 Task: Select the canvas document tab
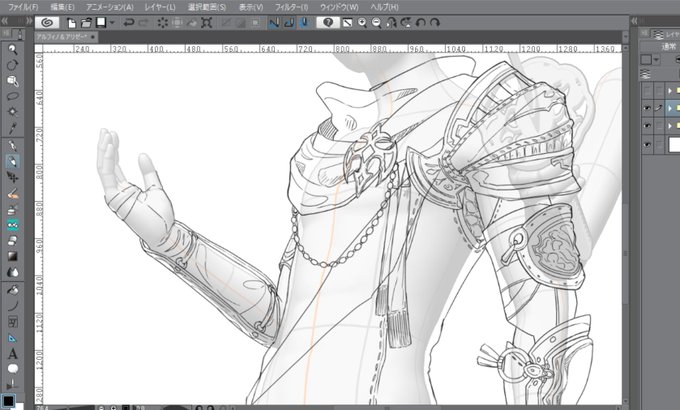click(66, 37)
